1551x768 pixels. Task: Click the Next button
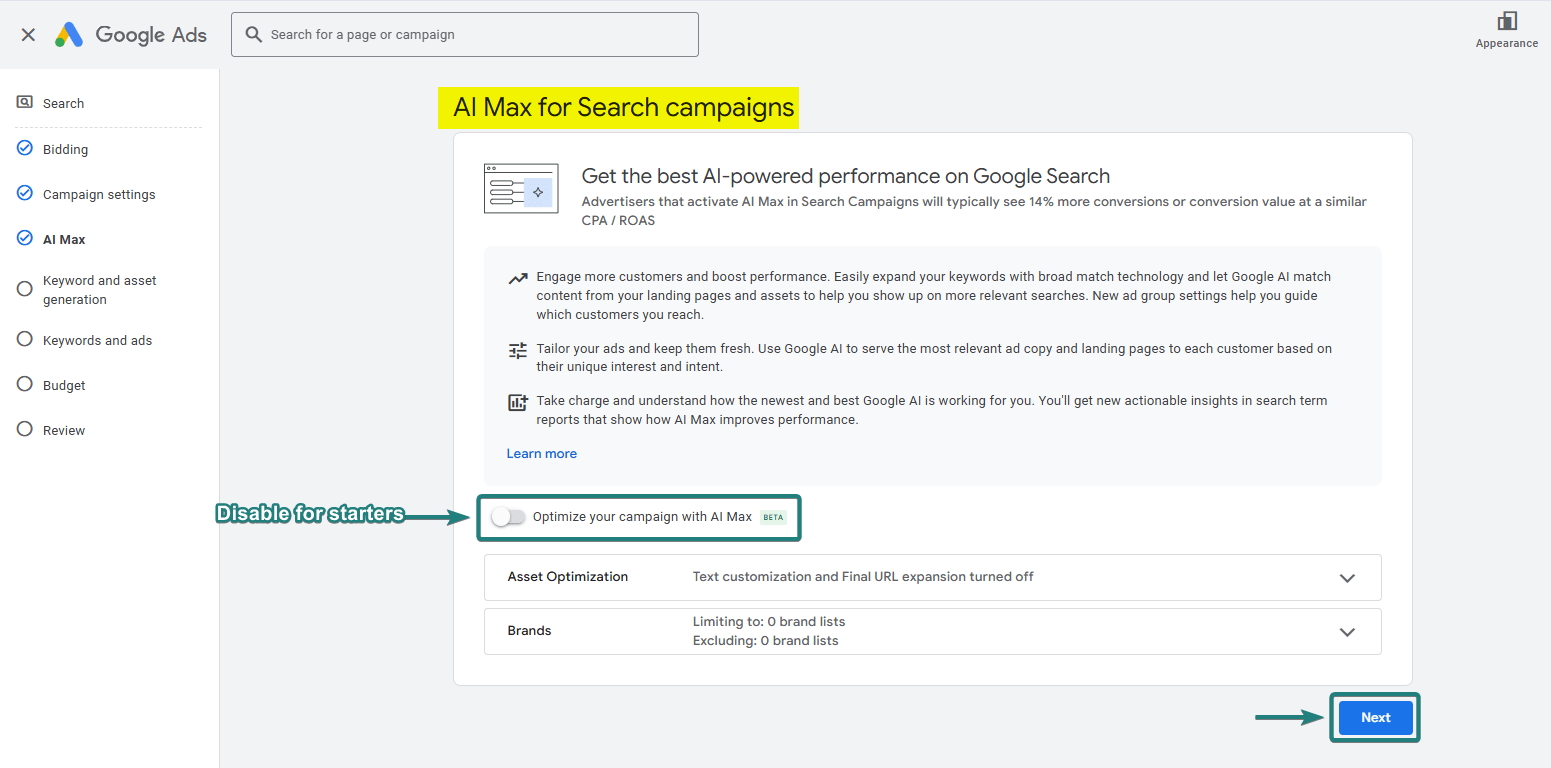coord(1375,717)
